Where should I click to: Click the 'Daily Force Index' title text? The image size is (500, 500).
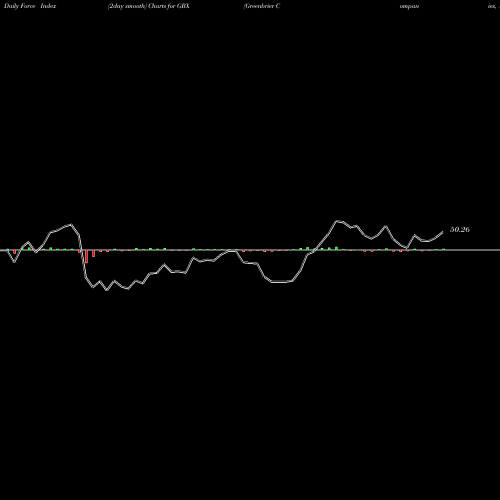30,6
